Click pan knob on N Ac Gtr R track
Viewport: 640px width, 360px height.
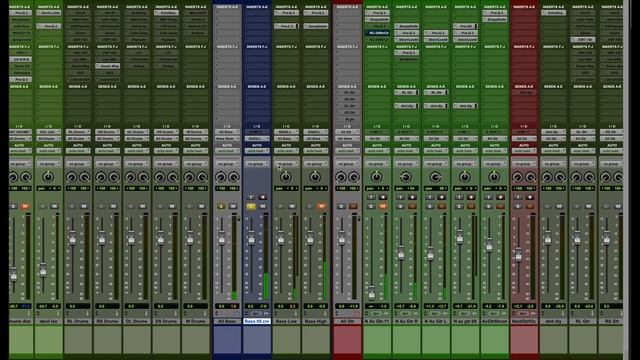tap(406, 177)
